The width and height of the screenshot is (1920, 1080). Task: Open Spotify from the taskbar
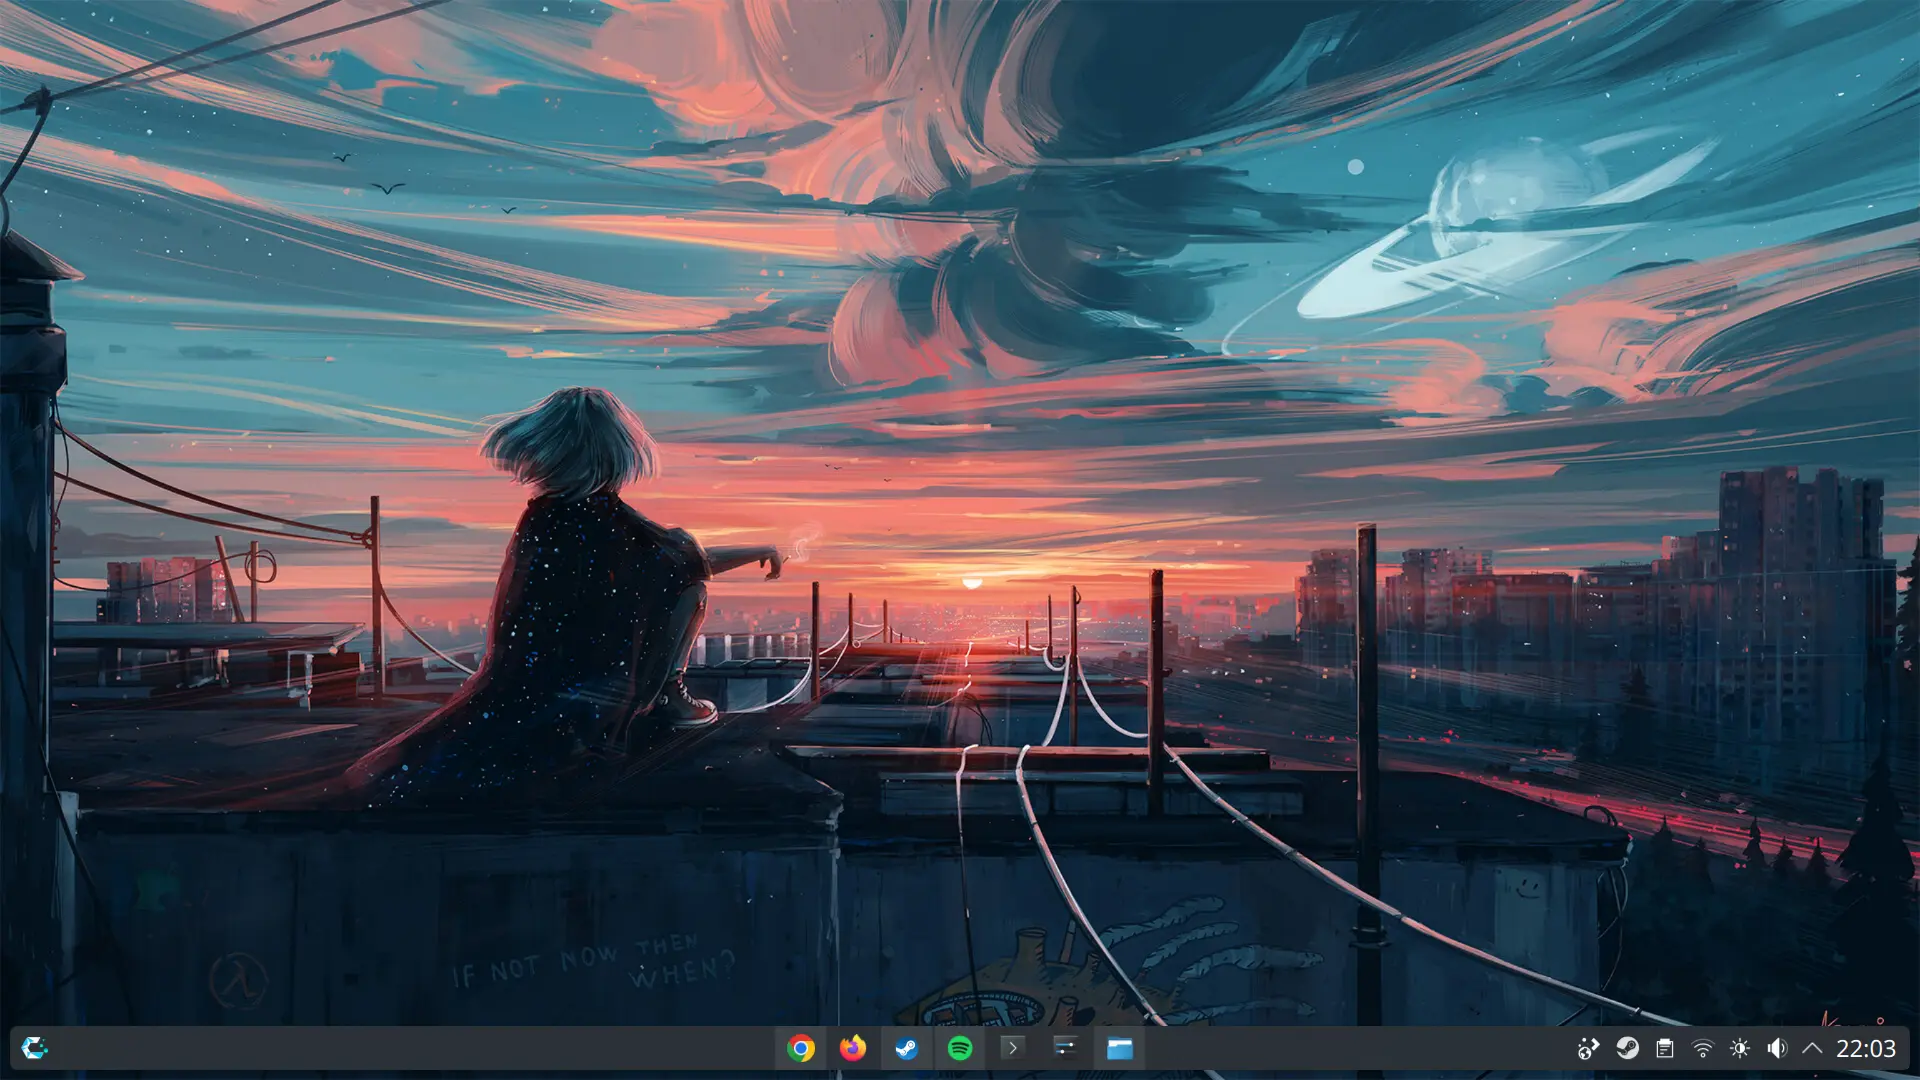(960, 1048)
